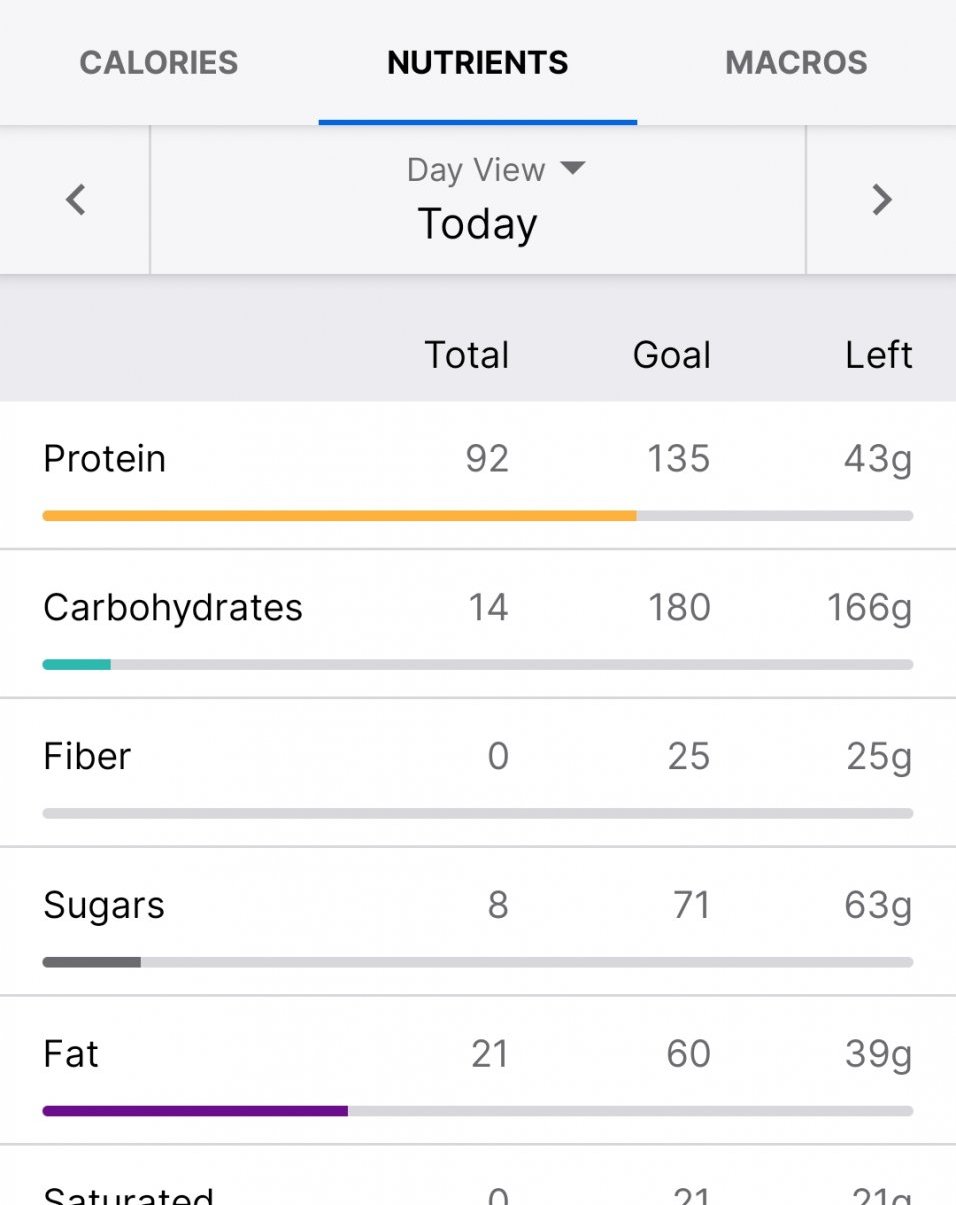
Task: Select the Nutrients tab
Action: (477, 63)
